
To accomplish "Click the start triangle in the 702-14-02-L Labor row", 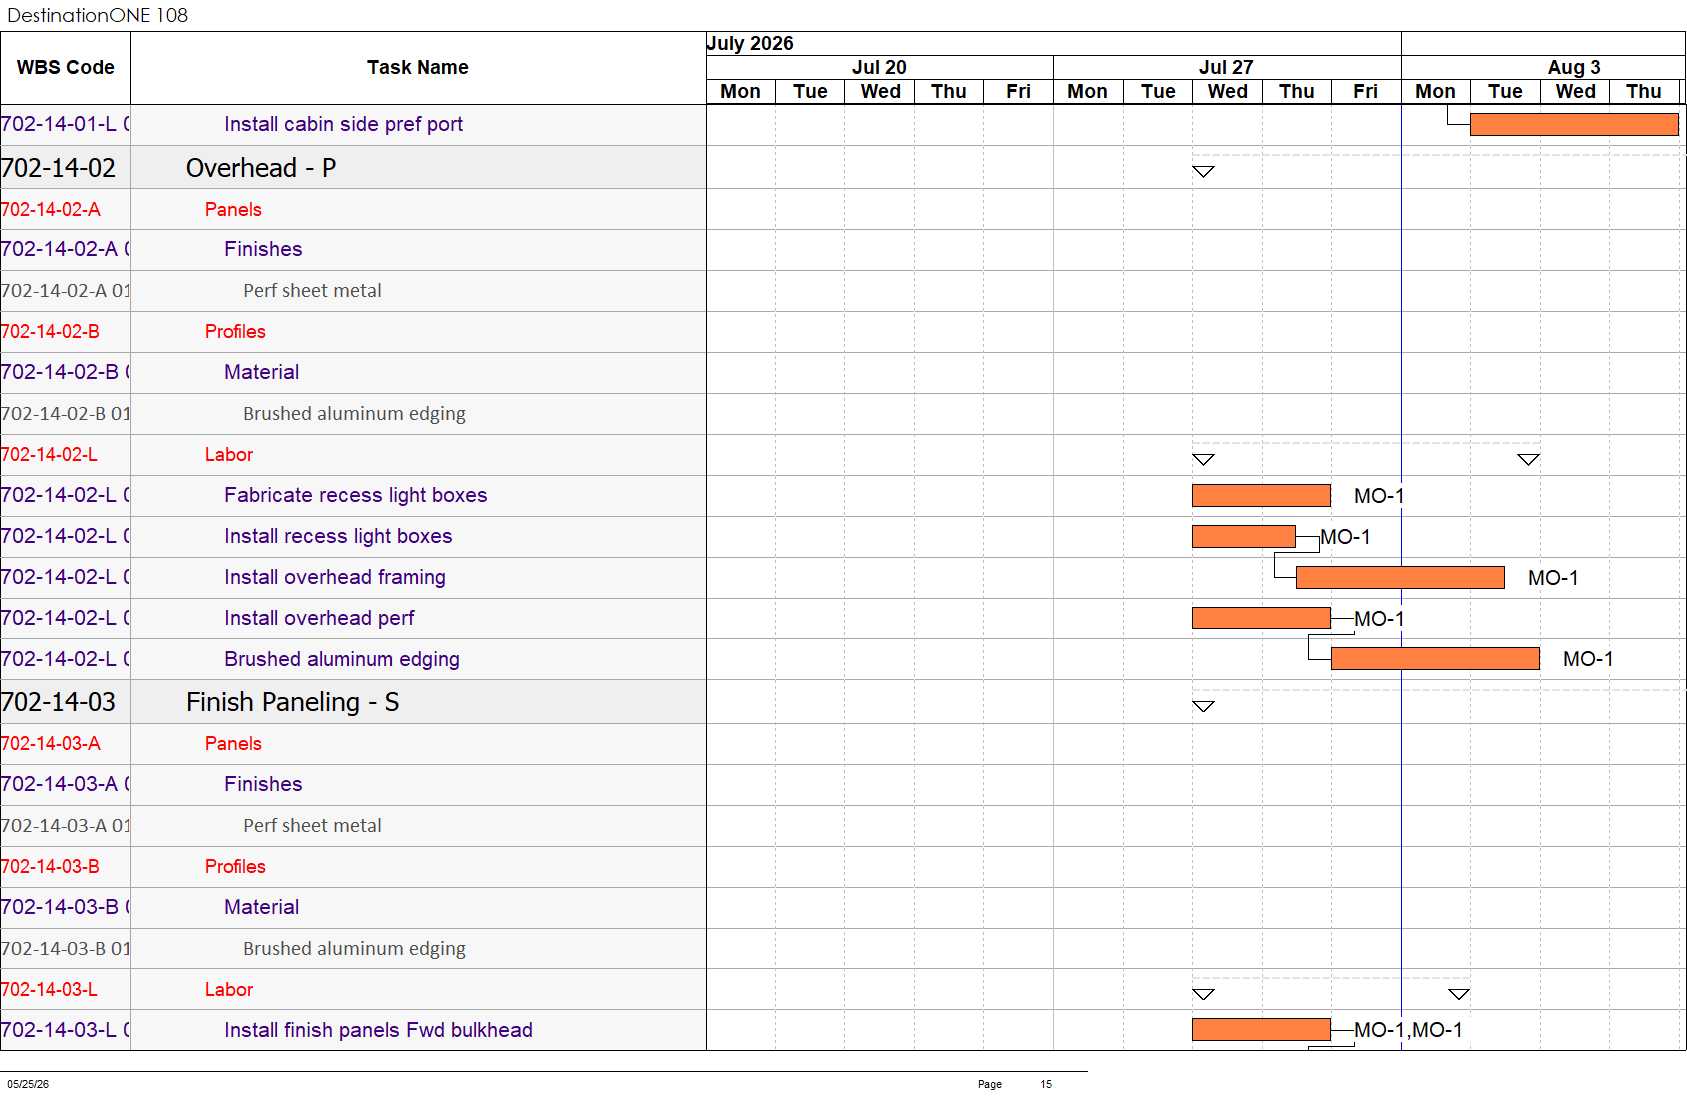I will click(1203, 460).
